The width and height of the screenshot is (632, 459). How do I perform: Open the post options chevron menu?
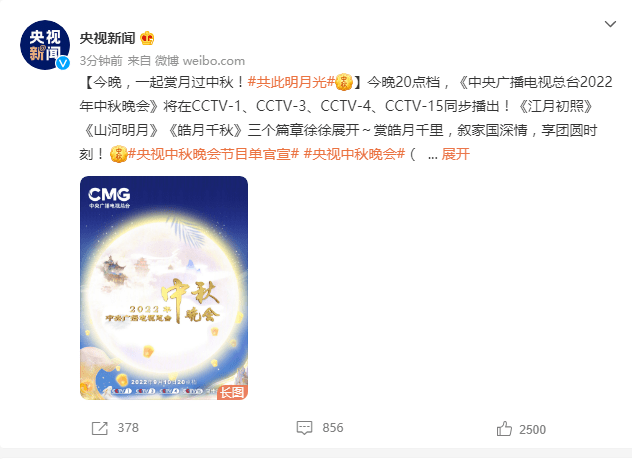pos(610,24)
